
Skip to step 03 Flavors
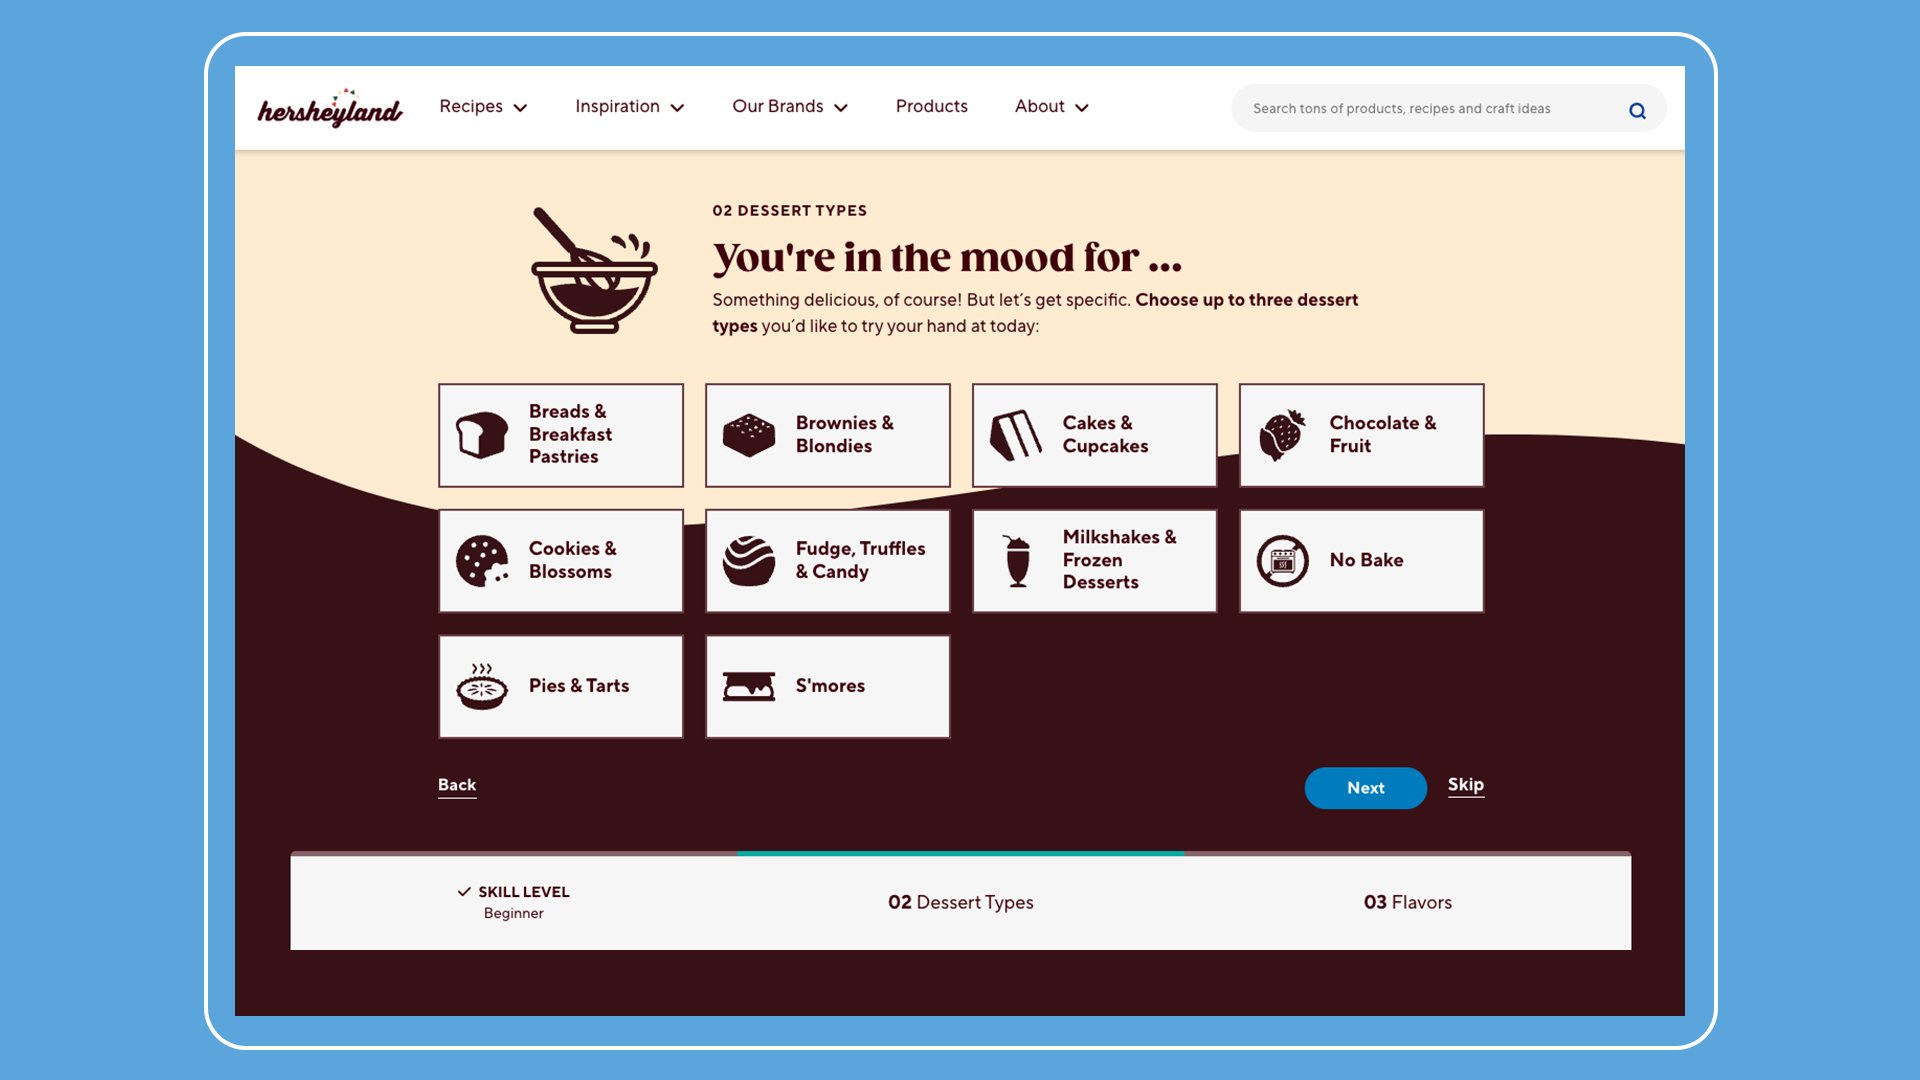[1465, 785]
